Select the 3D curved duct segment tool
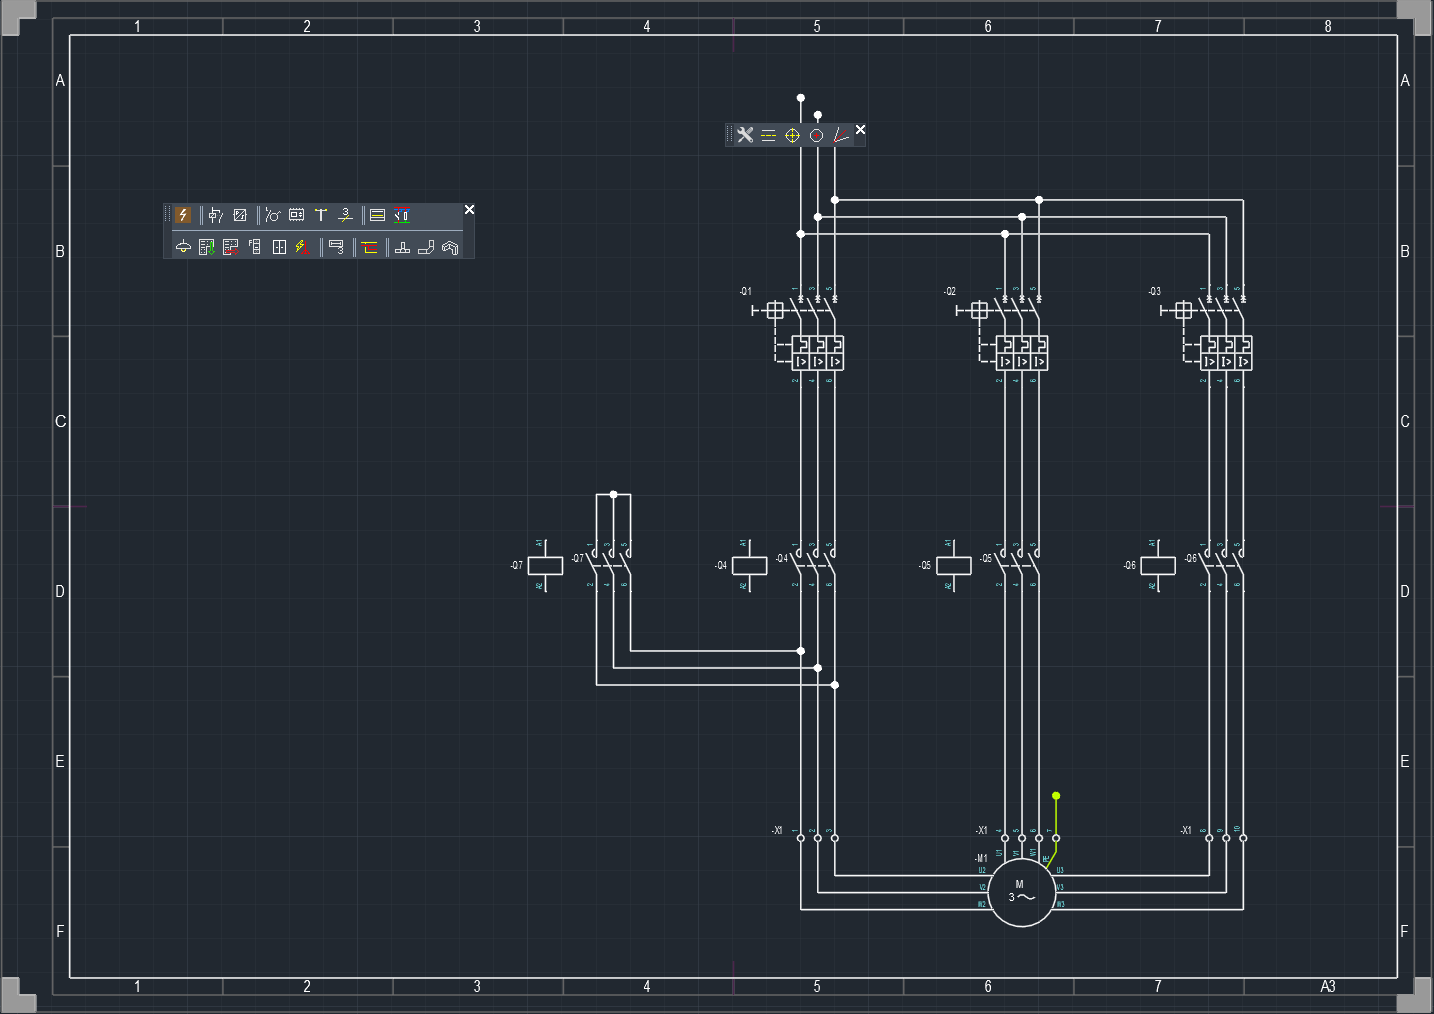The image size is (1434, 1014). 450,247
